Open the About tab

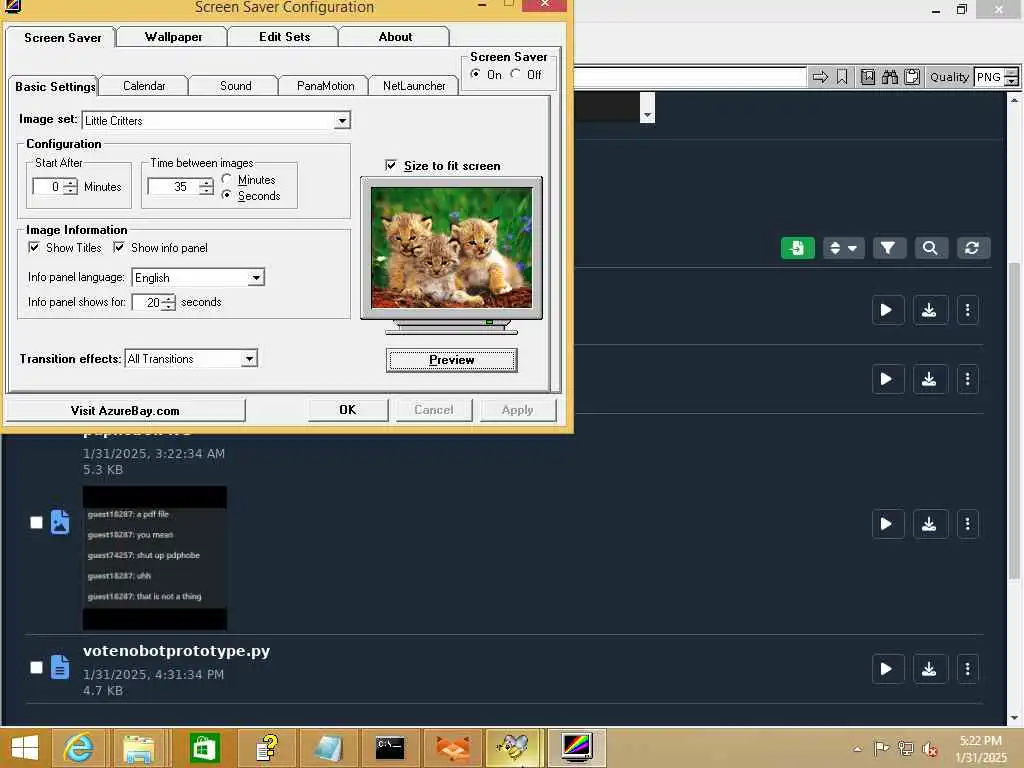pos(395,37)
